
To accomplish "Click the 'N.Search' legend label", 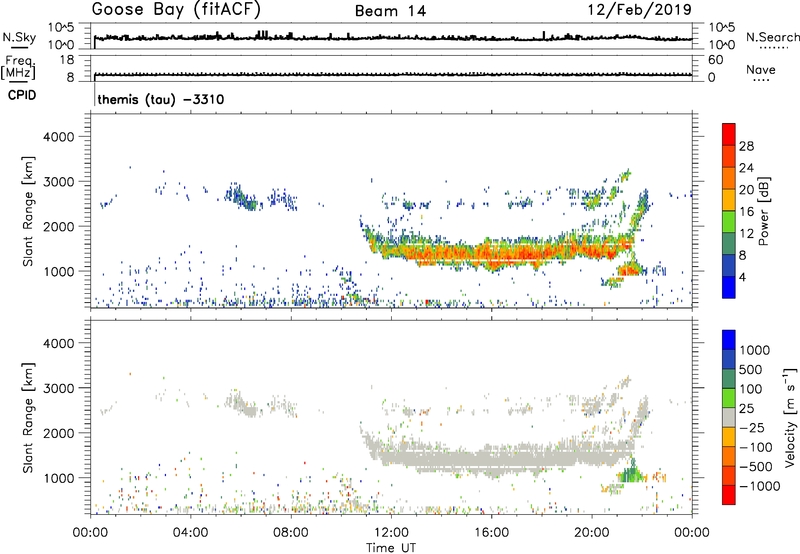I will 772,37.
